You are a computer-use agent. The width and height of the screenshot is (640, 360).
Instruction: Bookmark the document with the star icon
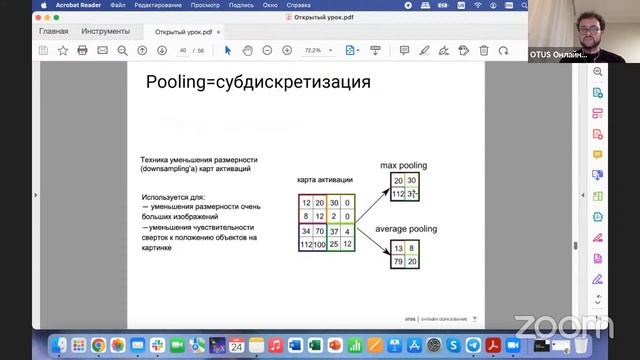(63, 51)
